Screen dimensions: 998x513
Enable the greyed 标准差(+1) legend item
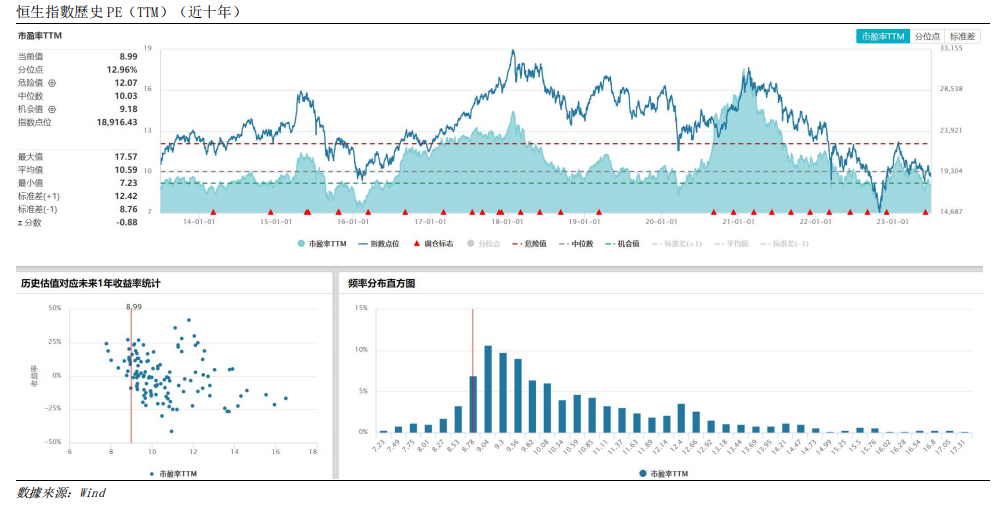point(677,244)
